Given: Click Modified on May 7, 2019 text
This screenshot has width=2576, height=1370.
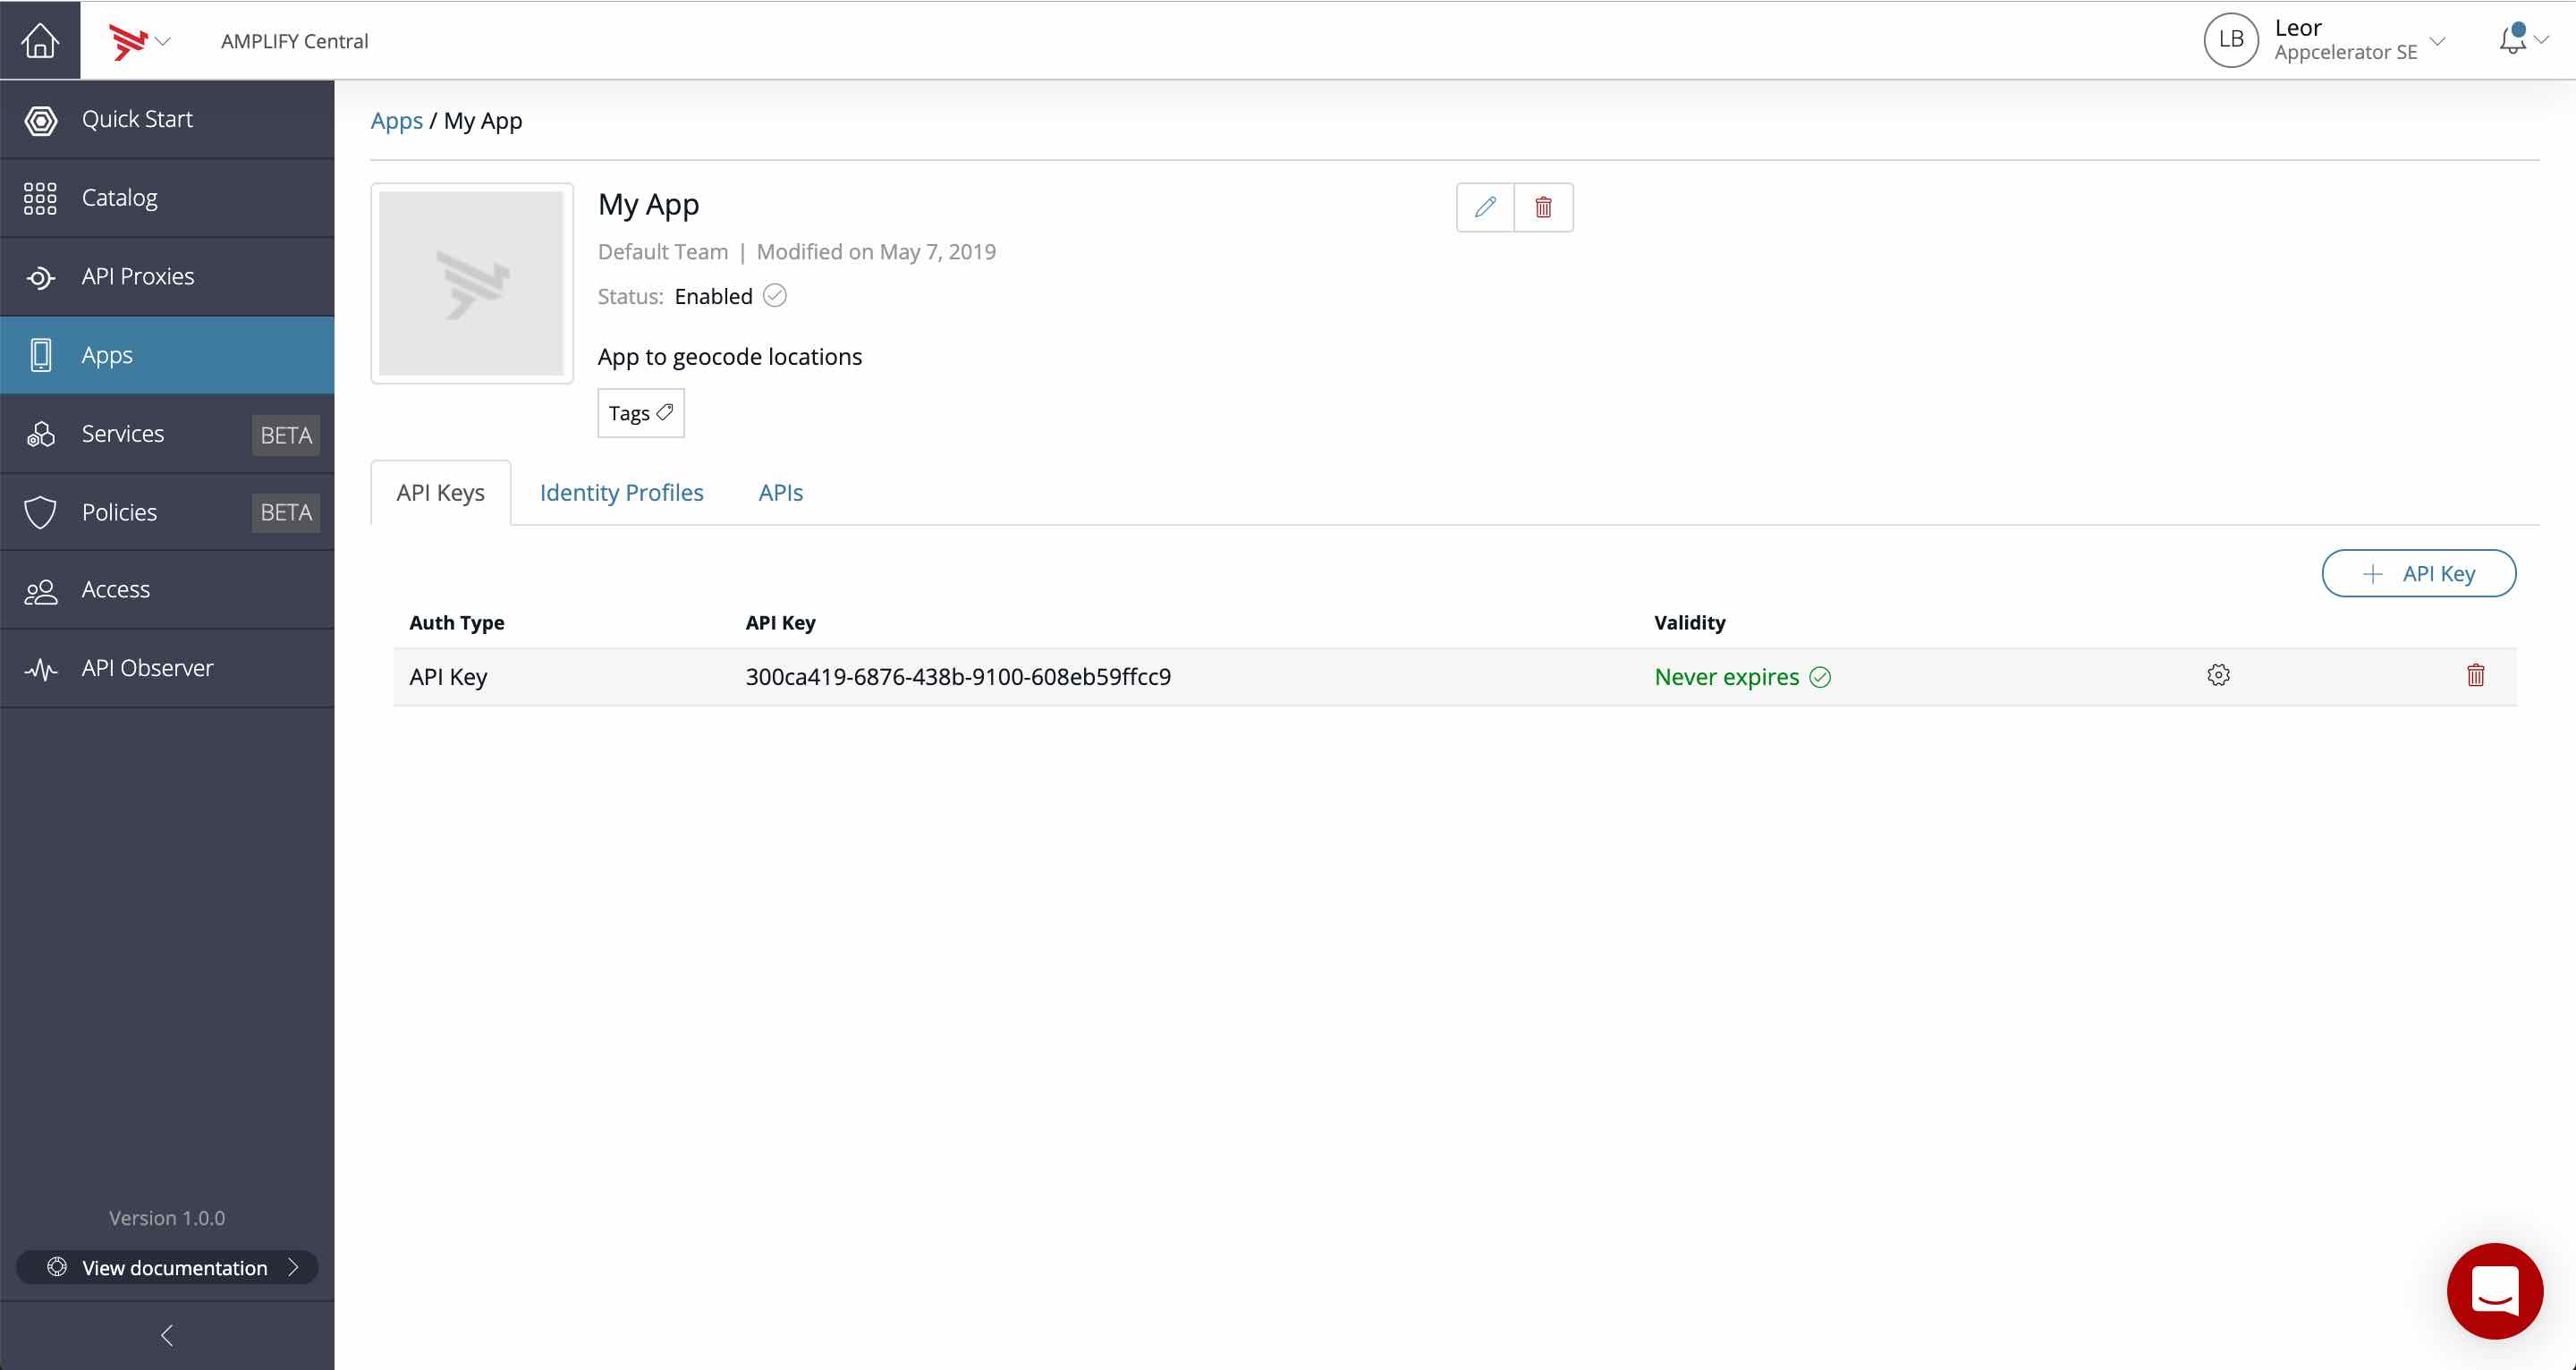Looking at the screenshot, I should click(876, 252).
